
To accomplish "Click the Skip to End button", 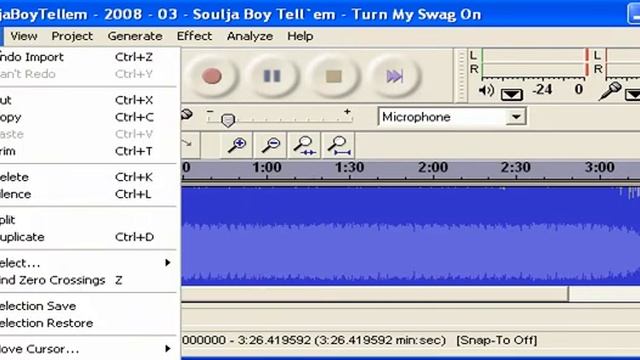I will [394, 76].
